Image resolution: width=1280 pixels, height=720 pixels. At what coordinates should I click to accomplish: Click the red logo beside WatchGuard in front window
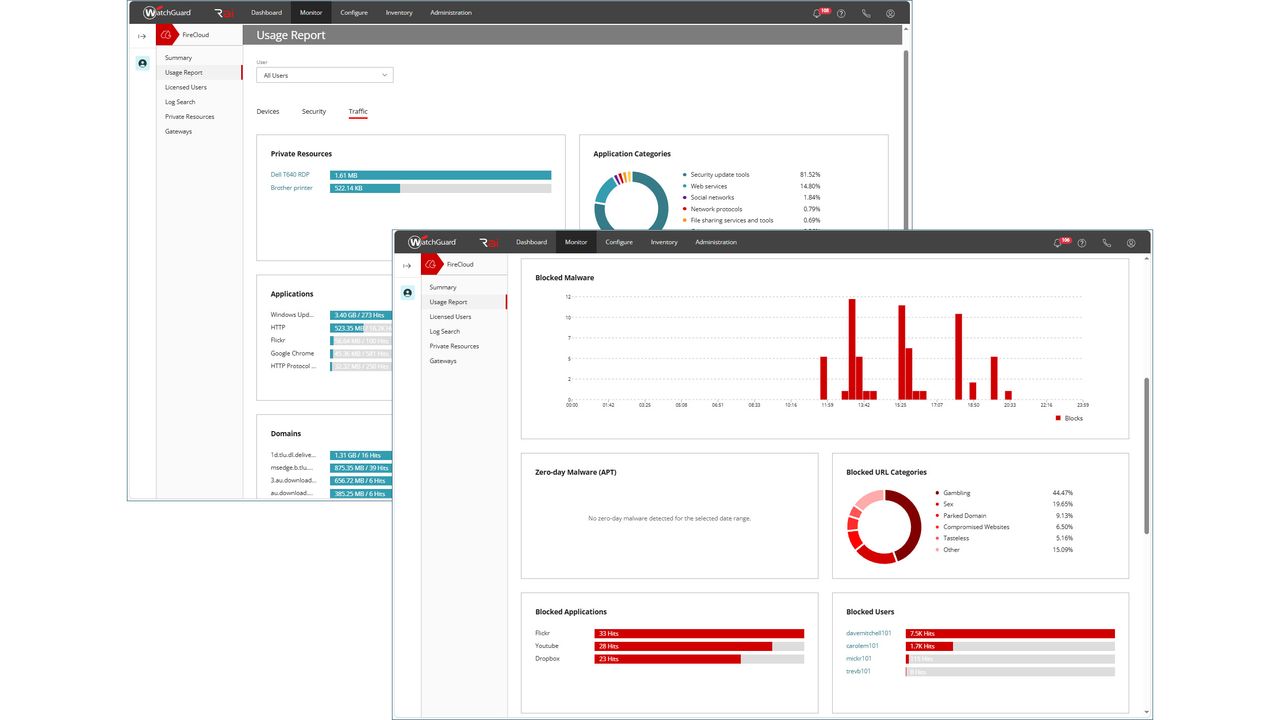(x=488, y=242)
